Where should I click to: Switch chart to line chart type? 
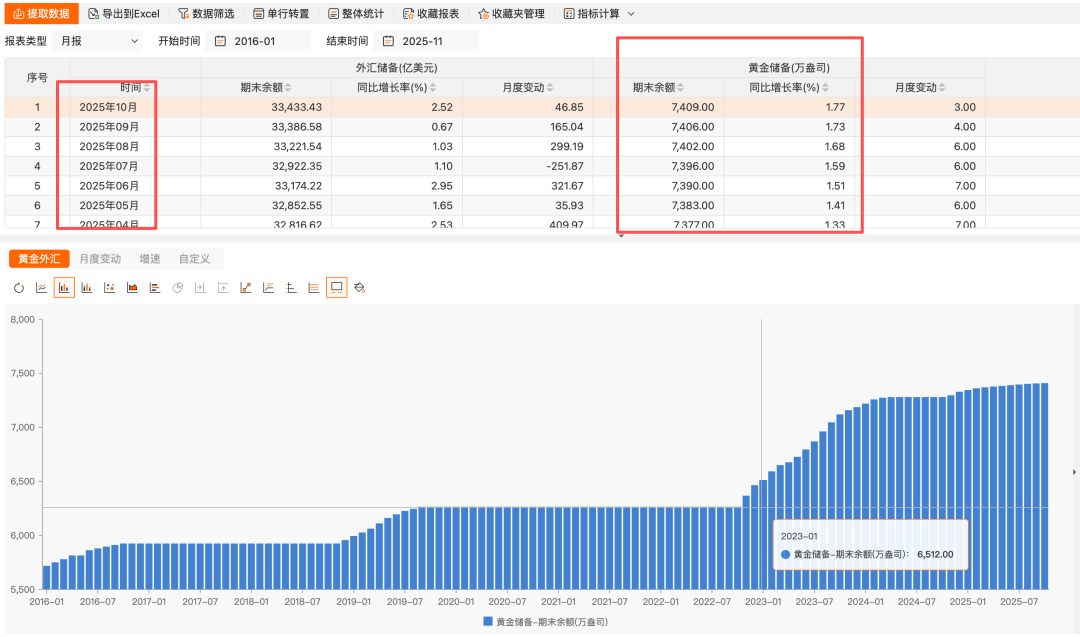click(41, 288)
